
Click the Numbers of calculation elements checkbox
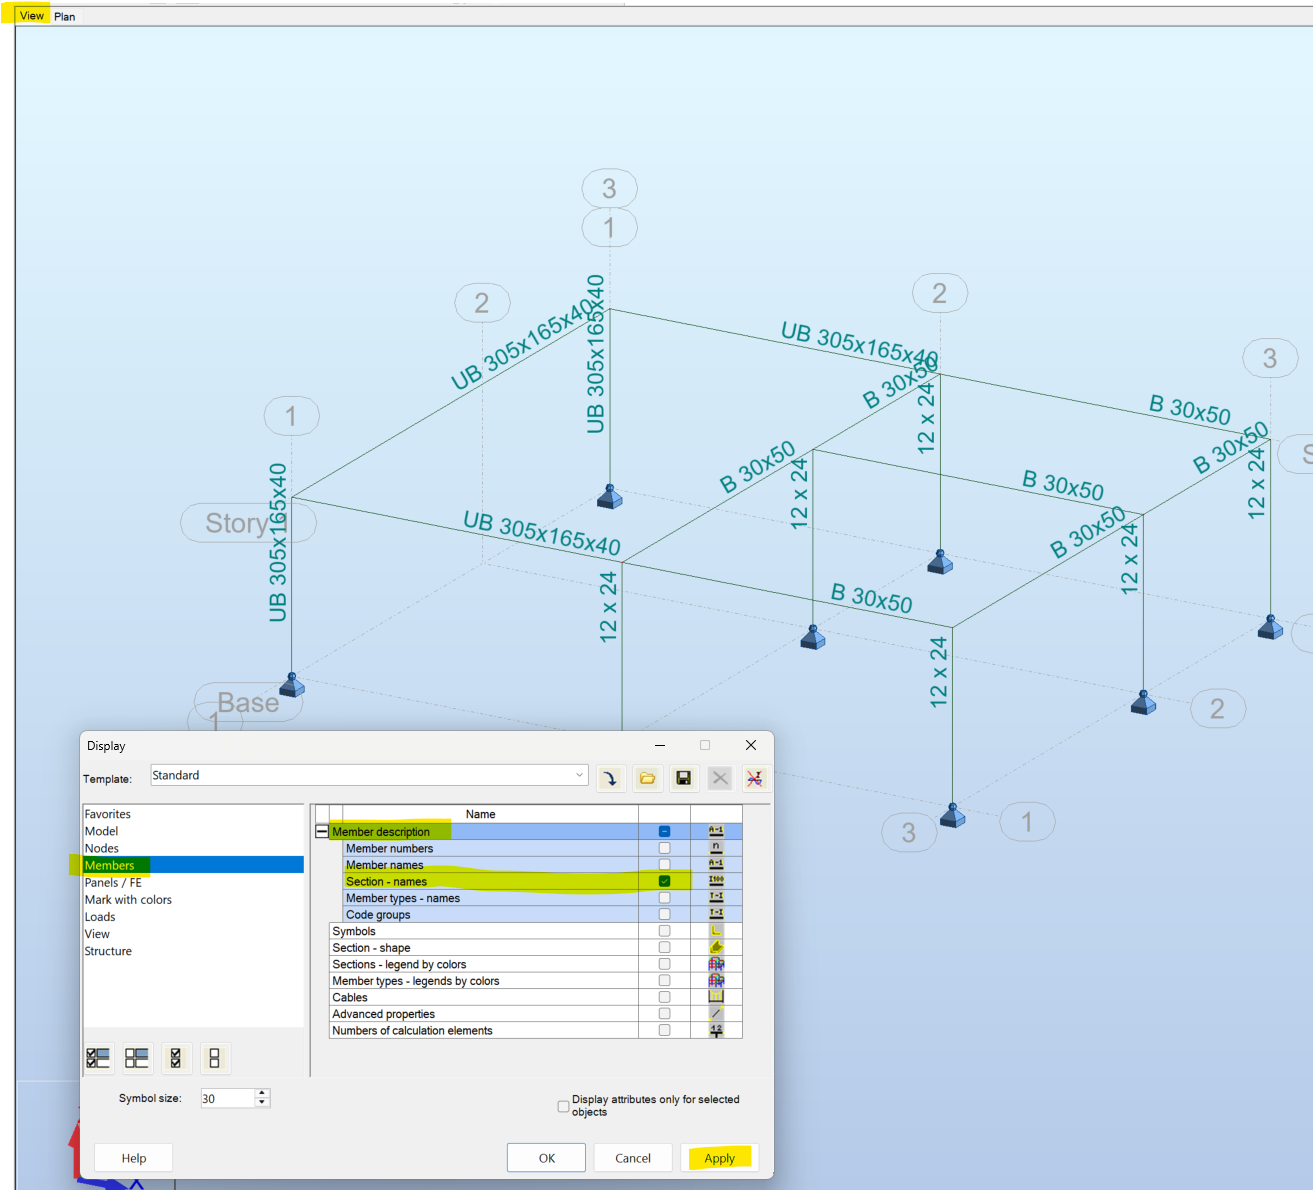(664, 1030)
